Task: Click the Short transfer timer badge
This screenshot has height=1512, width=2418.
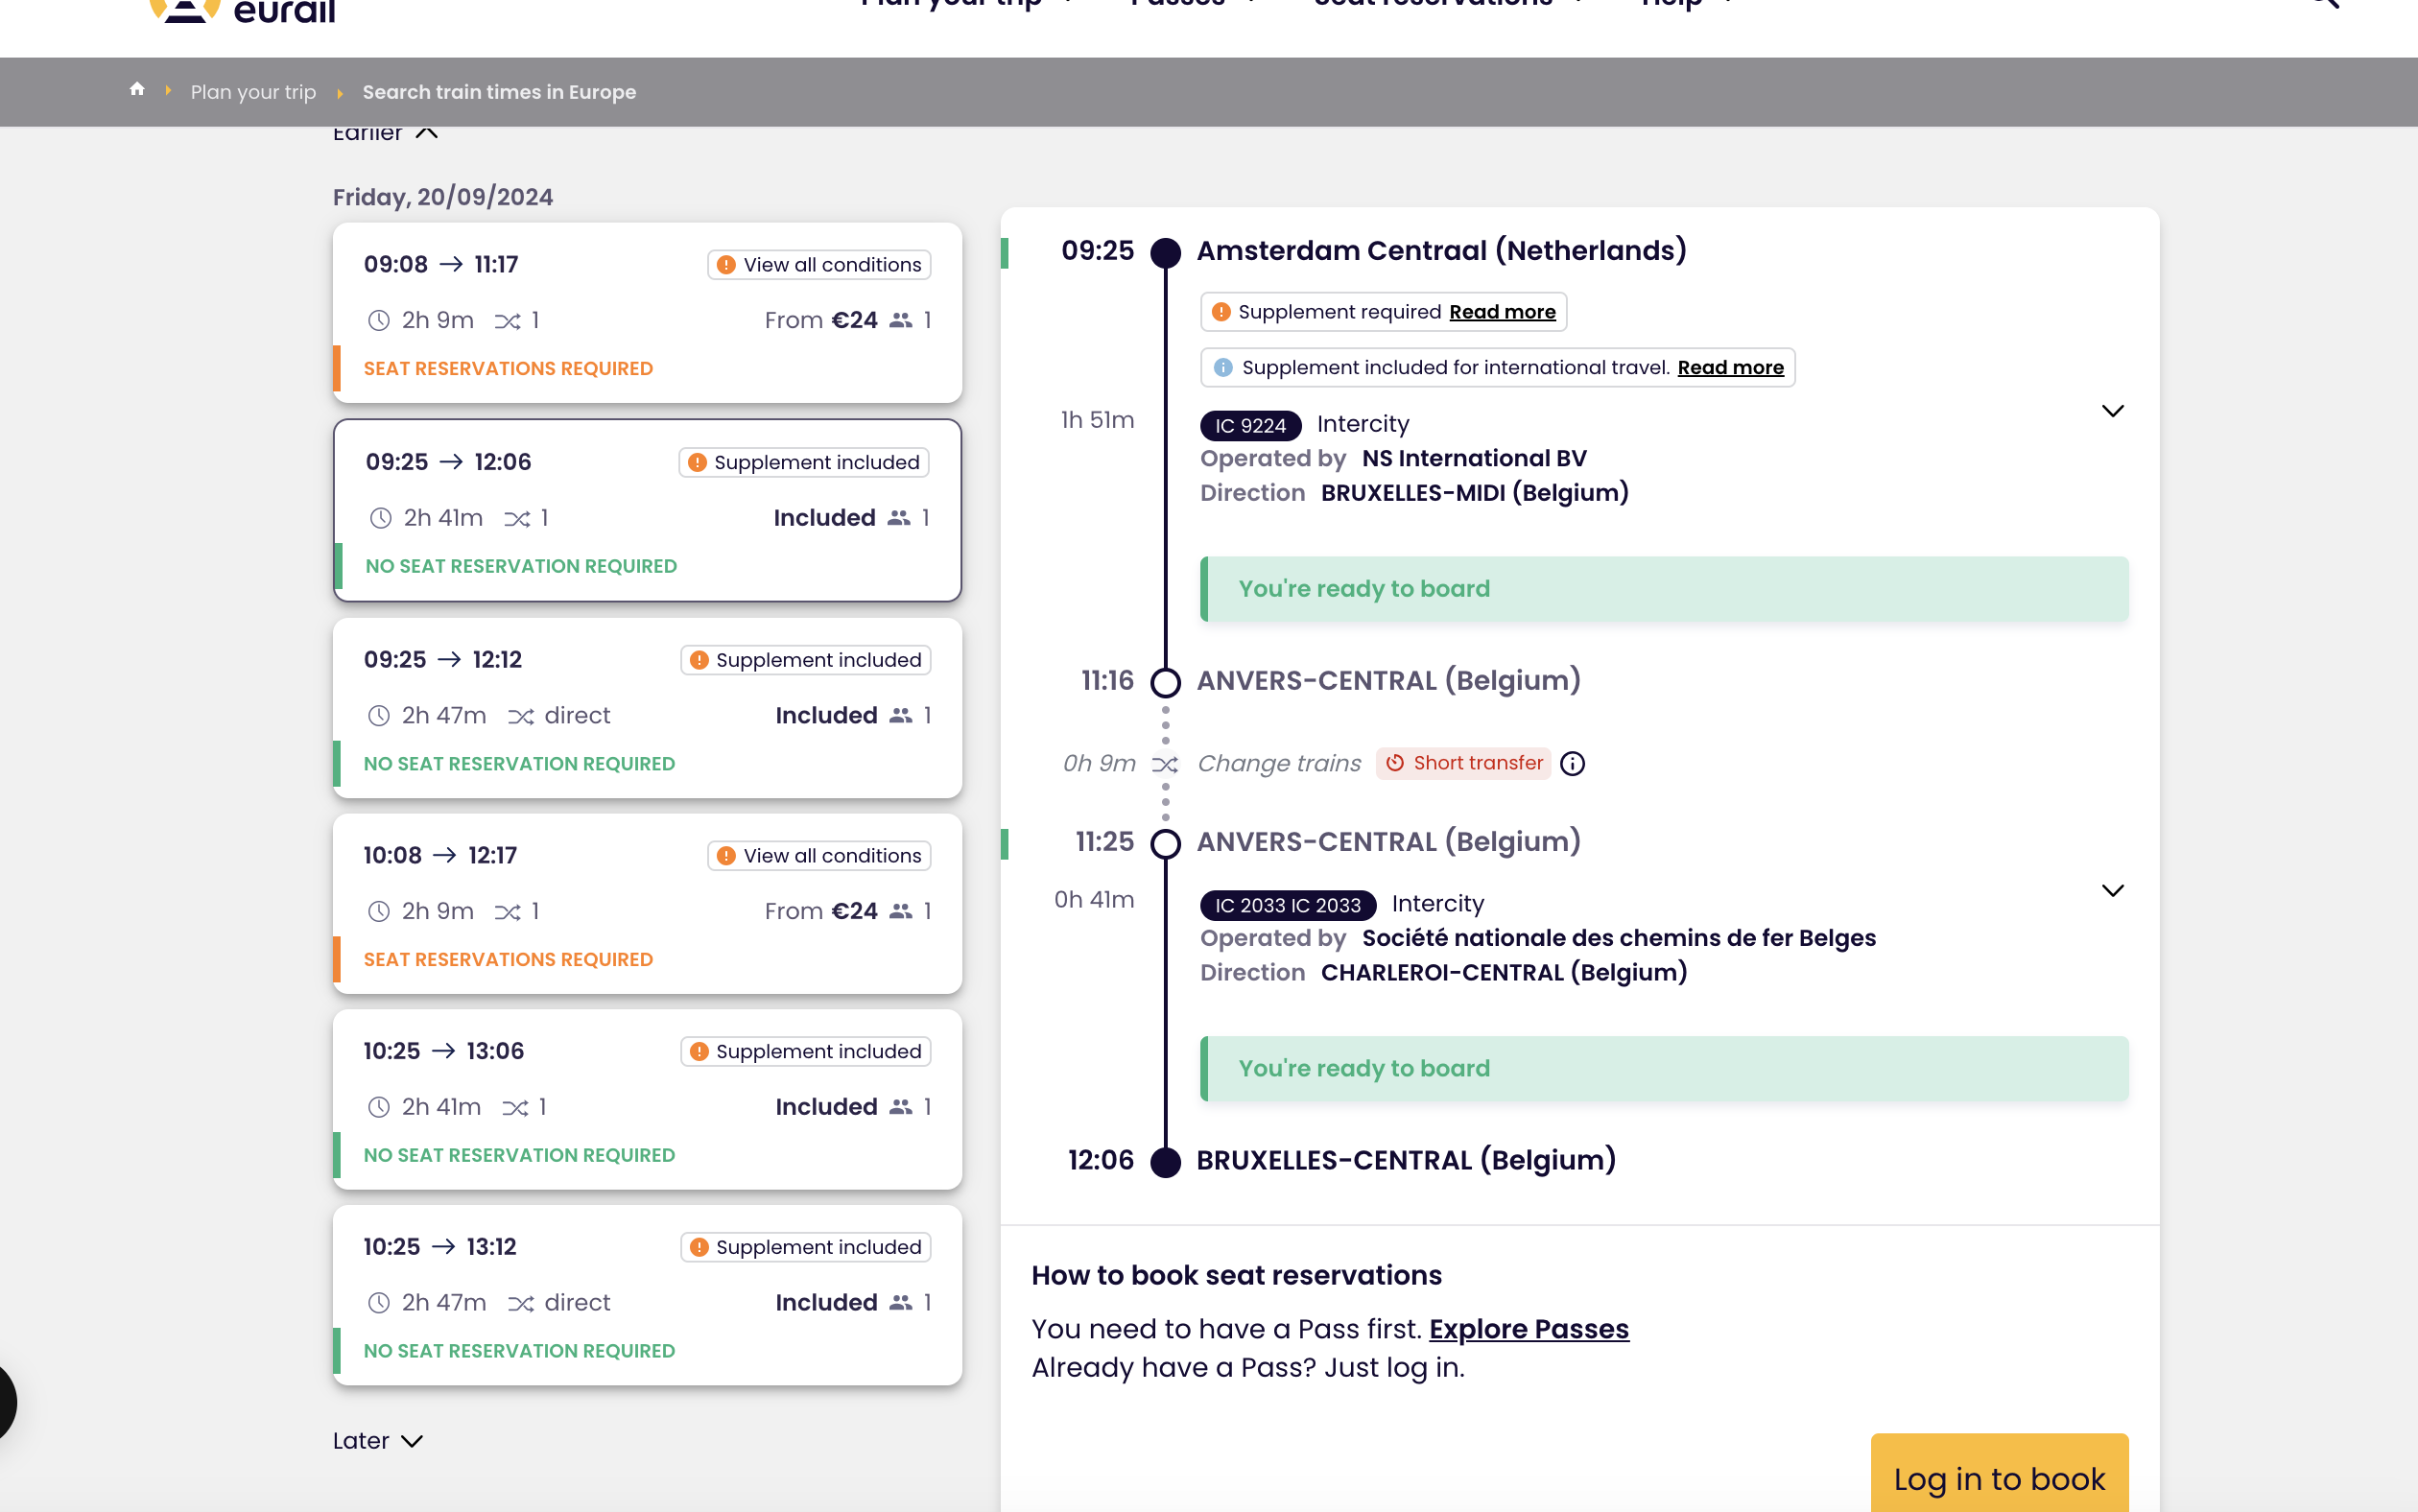Action: (x=1464, y=763)
